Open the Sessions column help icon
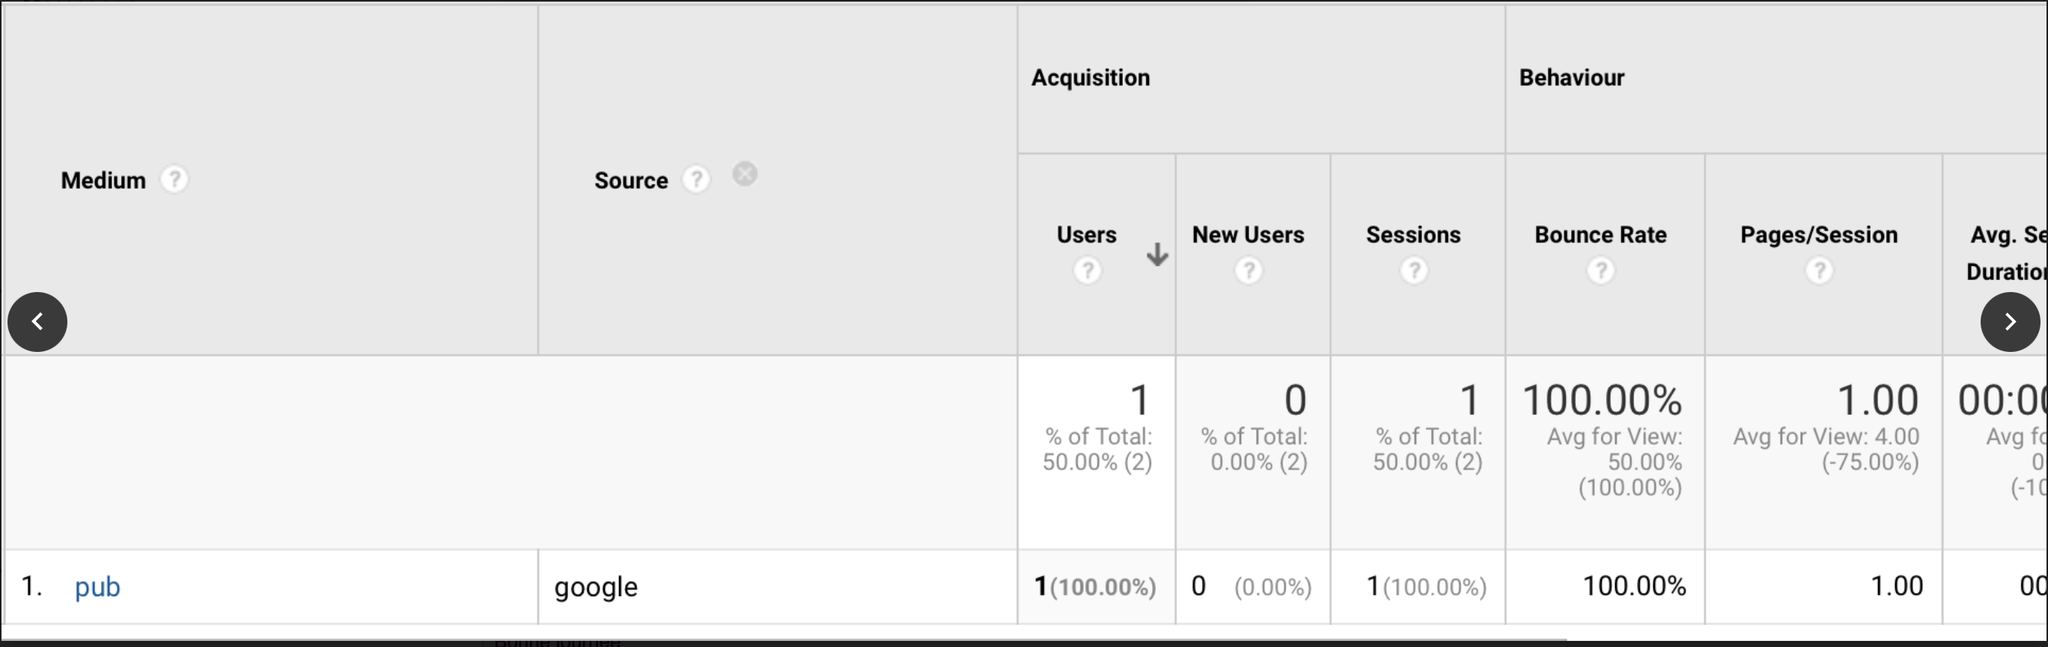2048x647 pixels. [1413, 271]
